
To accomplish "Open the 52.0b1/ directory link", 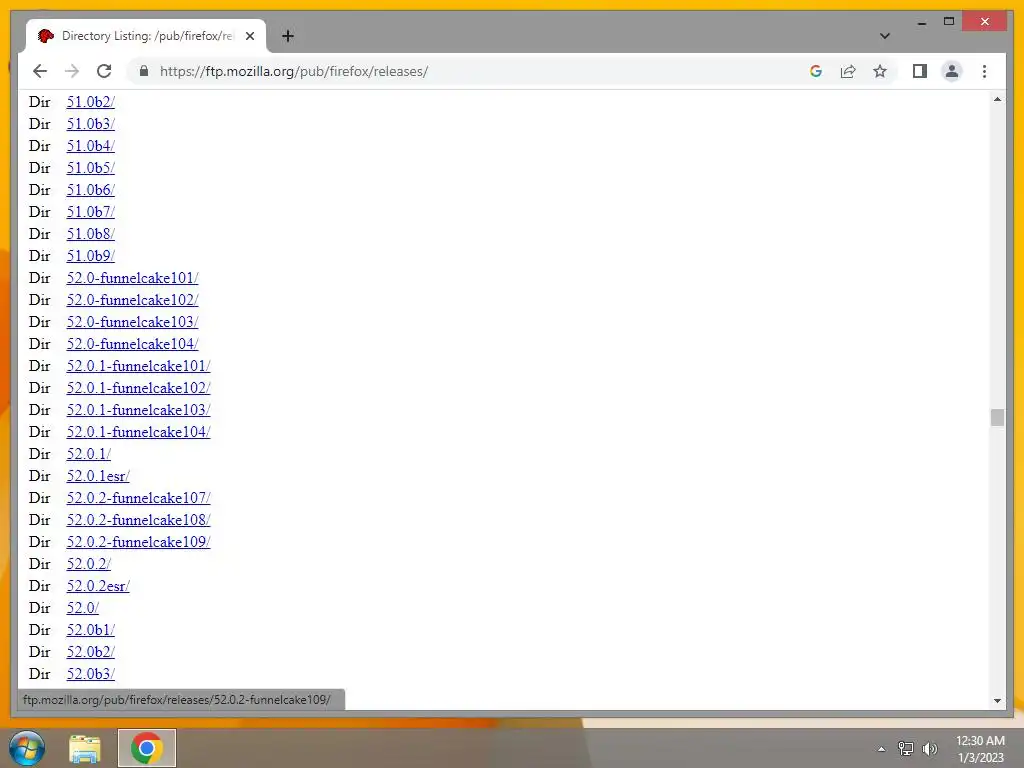I will point(90,630).
